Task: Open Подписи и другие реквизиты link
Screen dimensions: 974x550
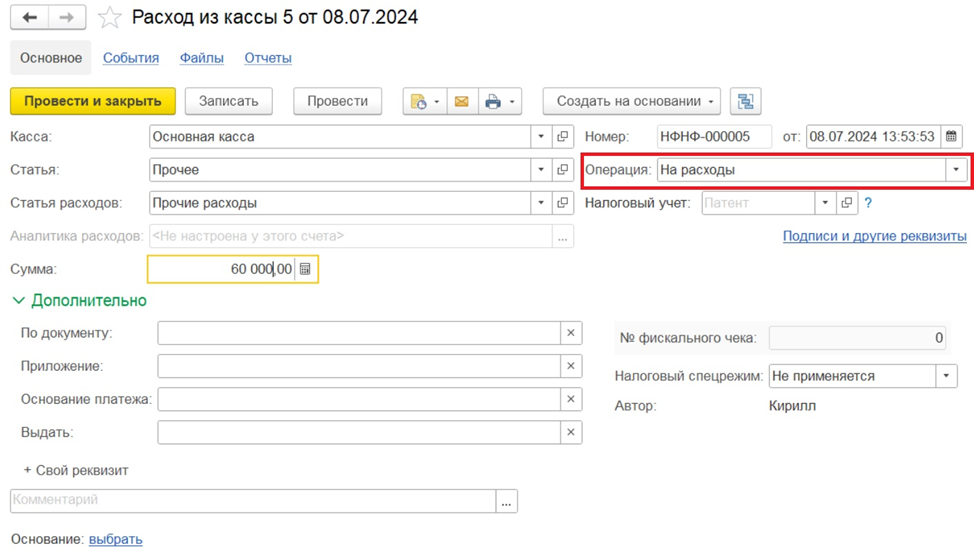Action: point(874,236)
